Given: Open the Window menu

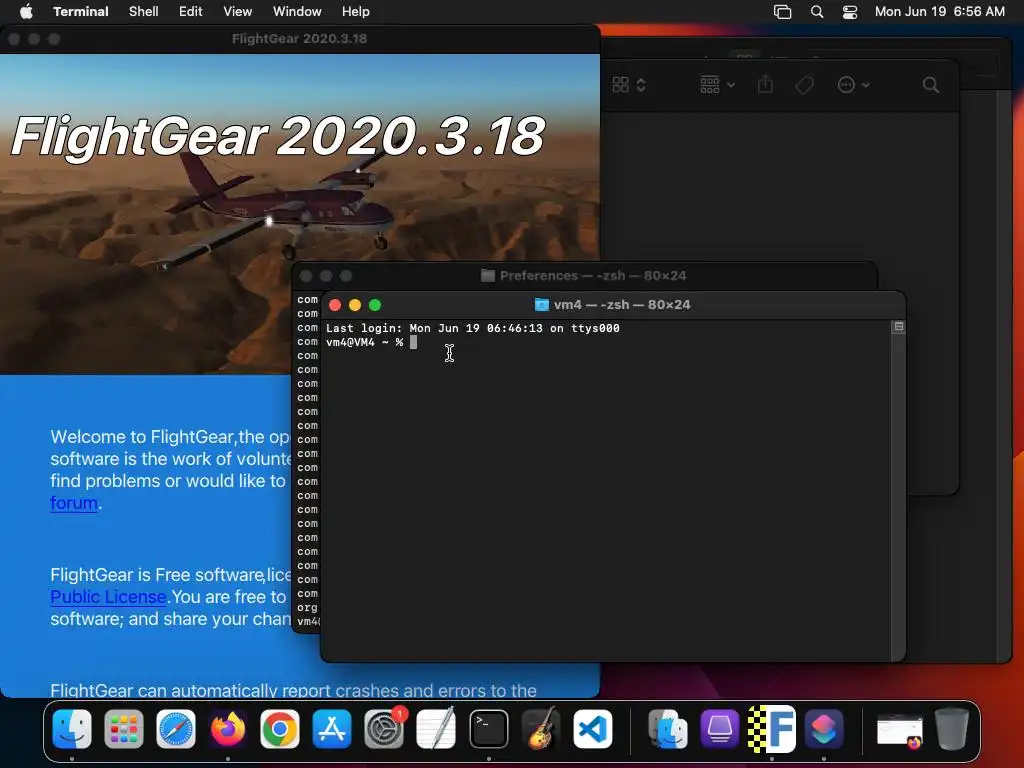Looking at the screenshot, I should pyautogui.click(x=297, y=11).
